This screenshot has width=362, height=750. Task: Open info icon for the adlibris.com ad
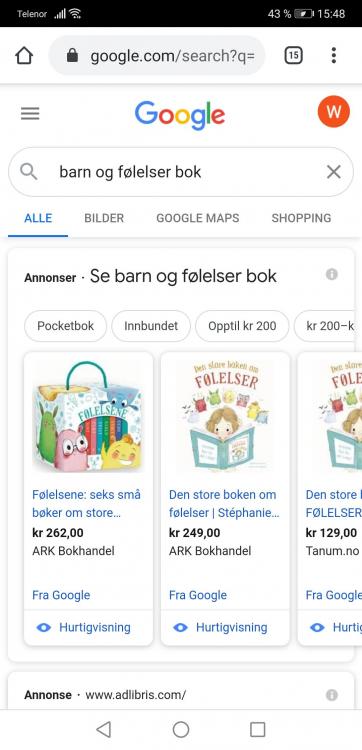331,695
